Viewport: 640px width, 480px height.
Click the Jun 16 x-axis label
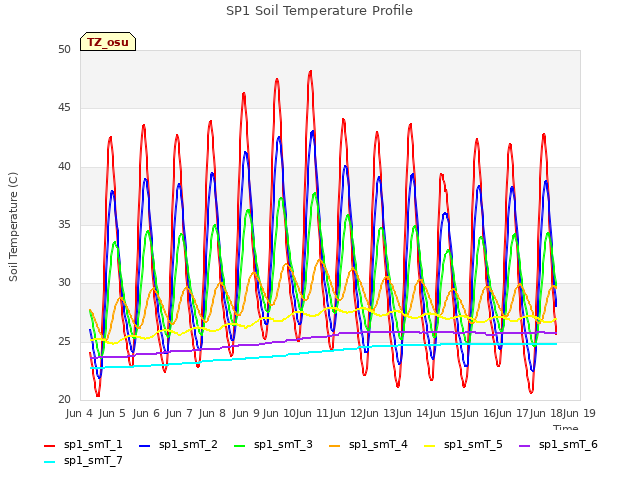(479, 413)
